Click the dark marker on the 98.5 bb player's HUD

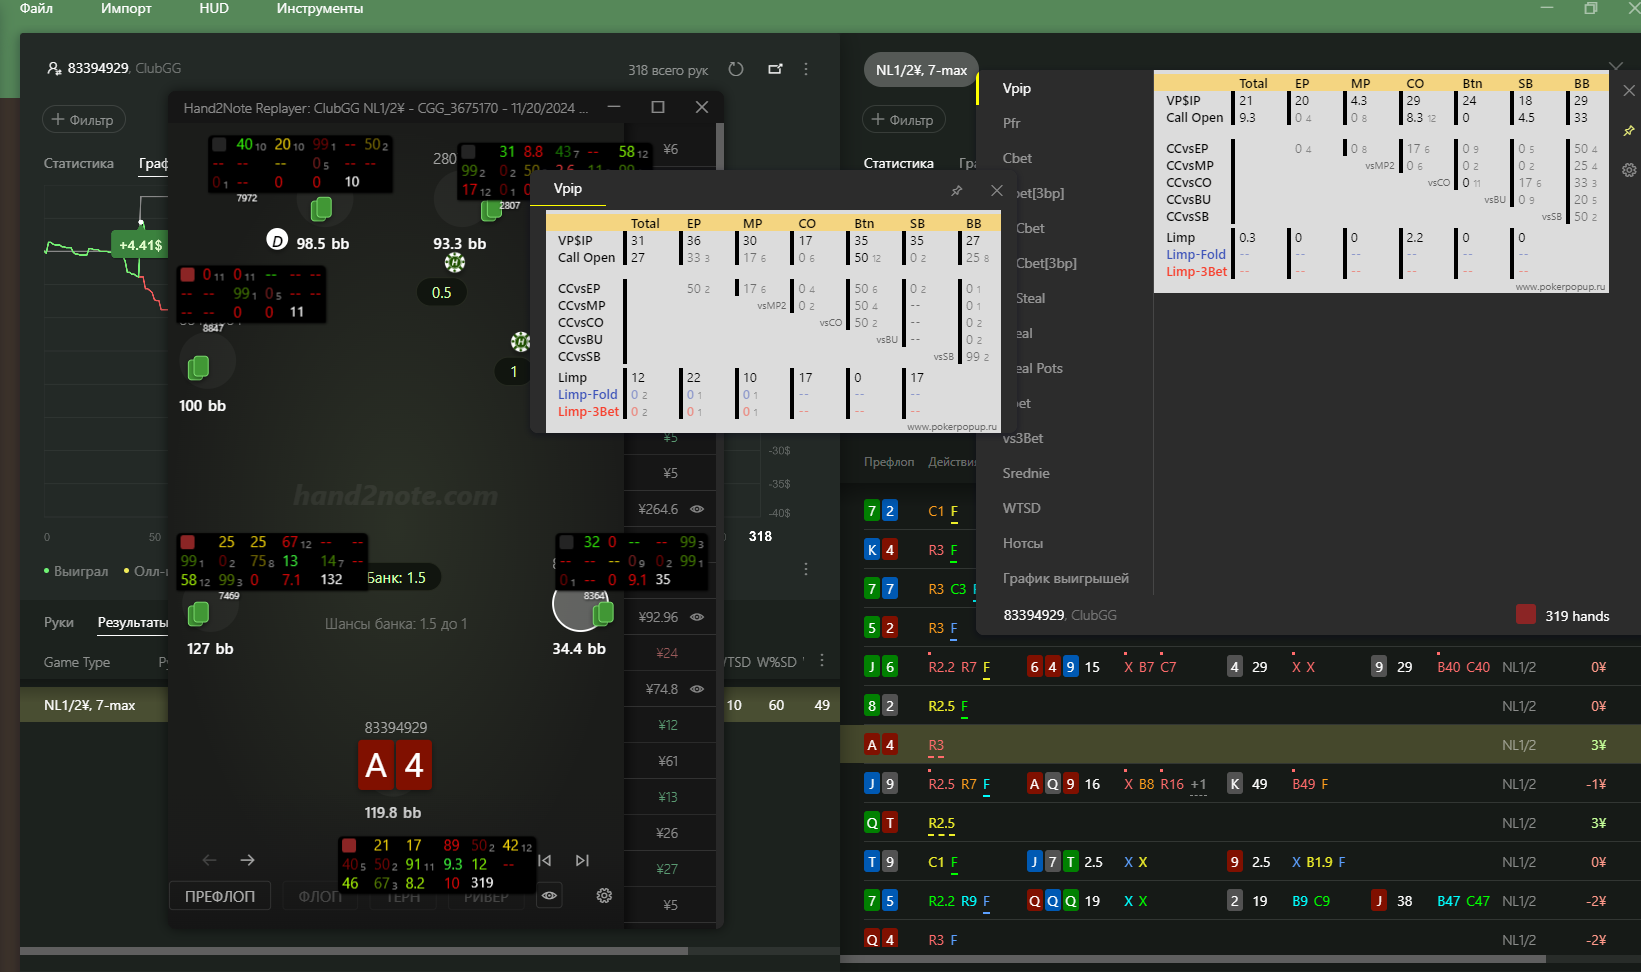[x=219, y=145]
